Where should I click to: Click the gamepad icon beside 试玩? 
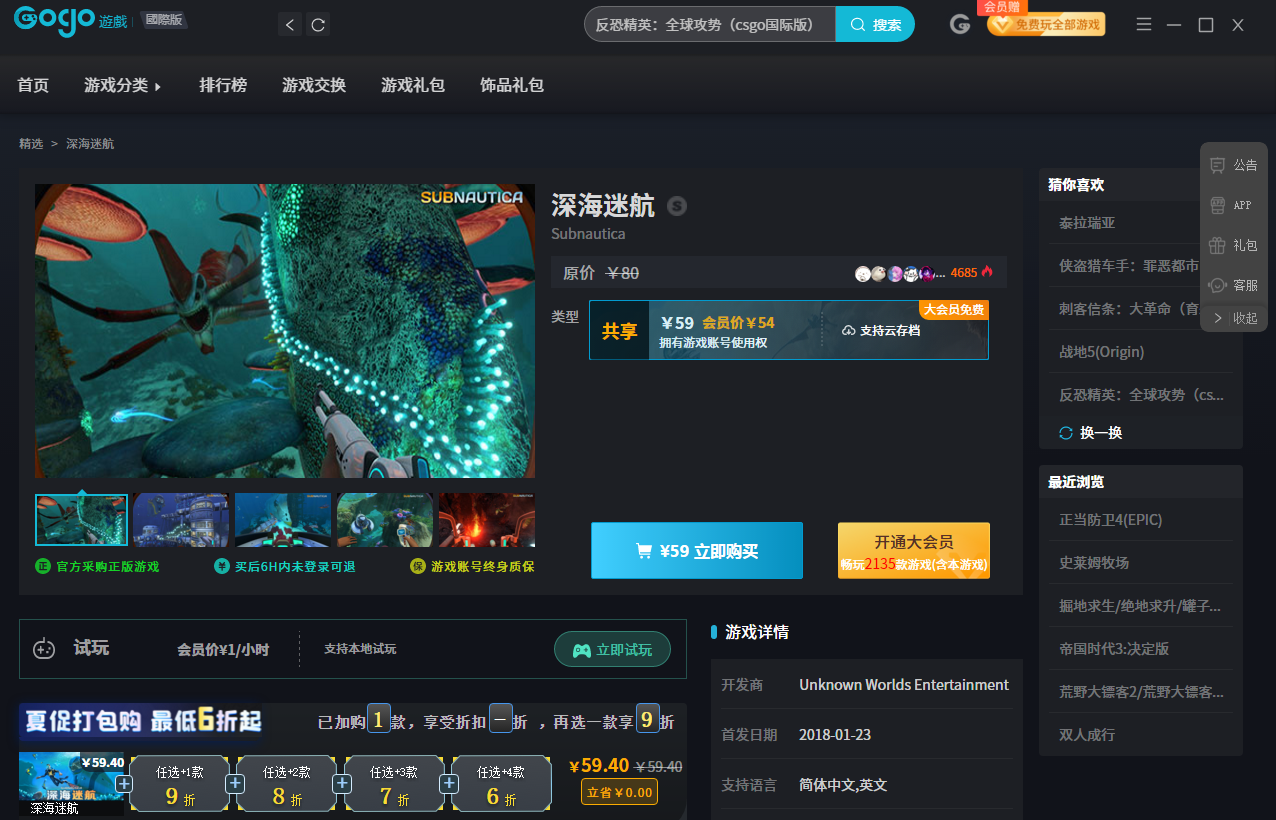(x=44, y=648)
